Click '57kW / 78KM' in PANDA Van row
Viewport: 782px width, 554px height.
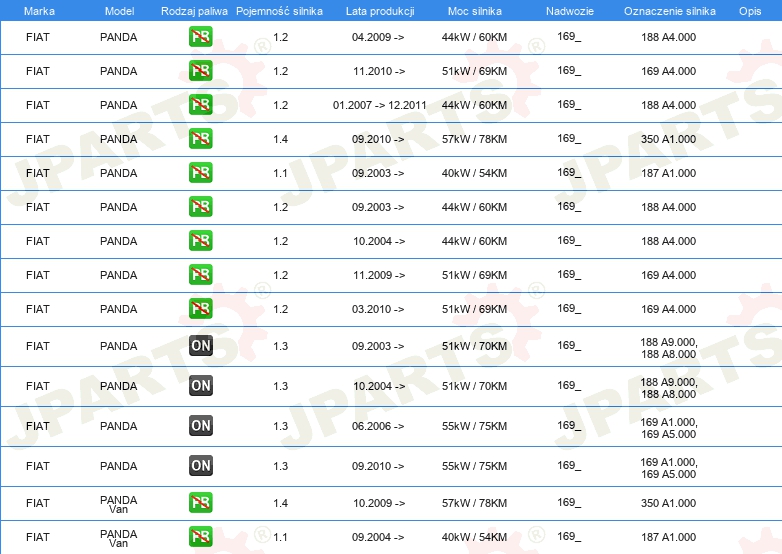coord(474,504)
